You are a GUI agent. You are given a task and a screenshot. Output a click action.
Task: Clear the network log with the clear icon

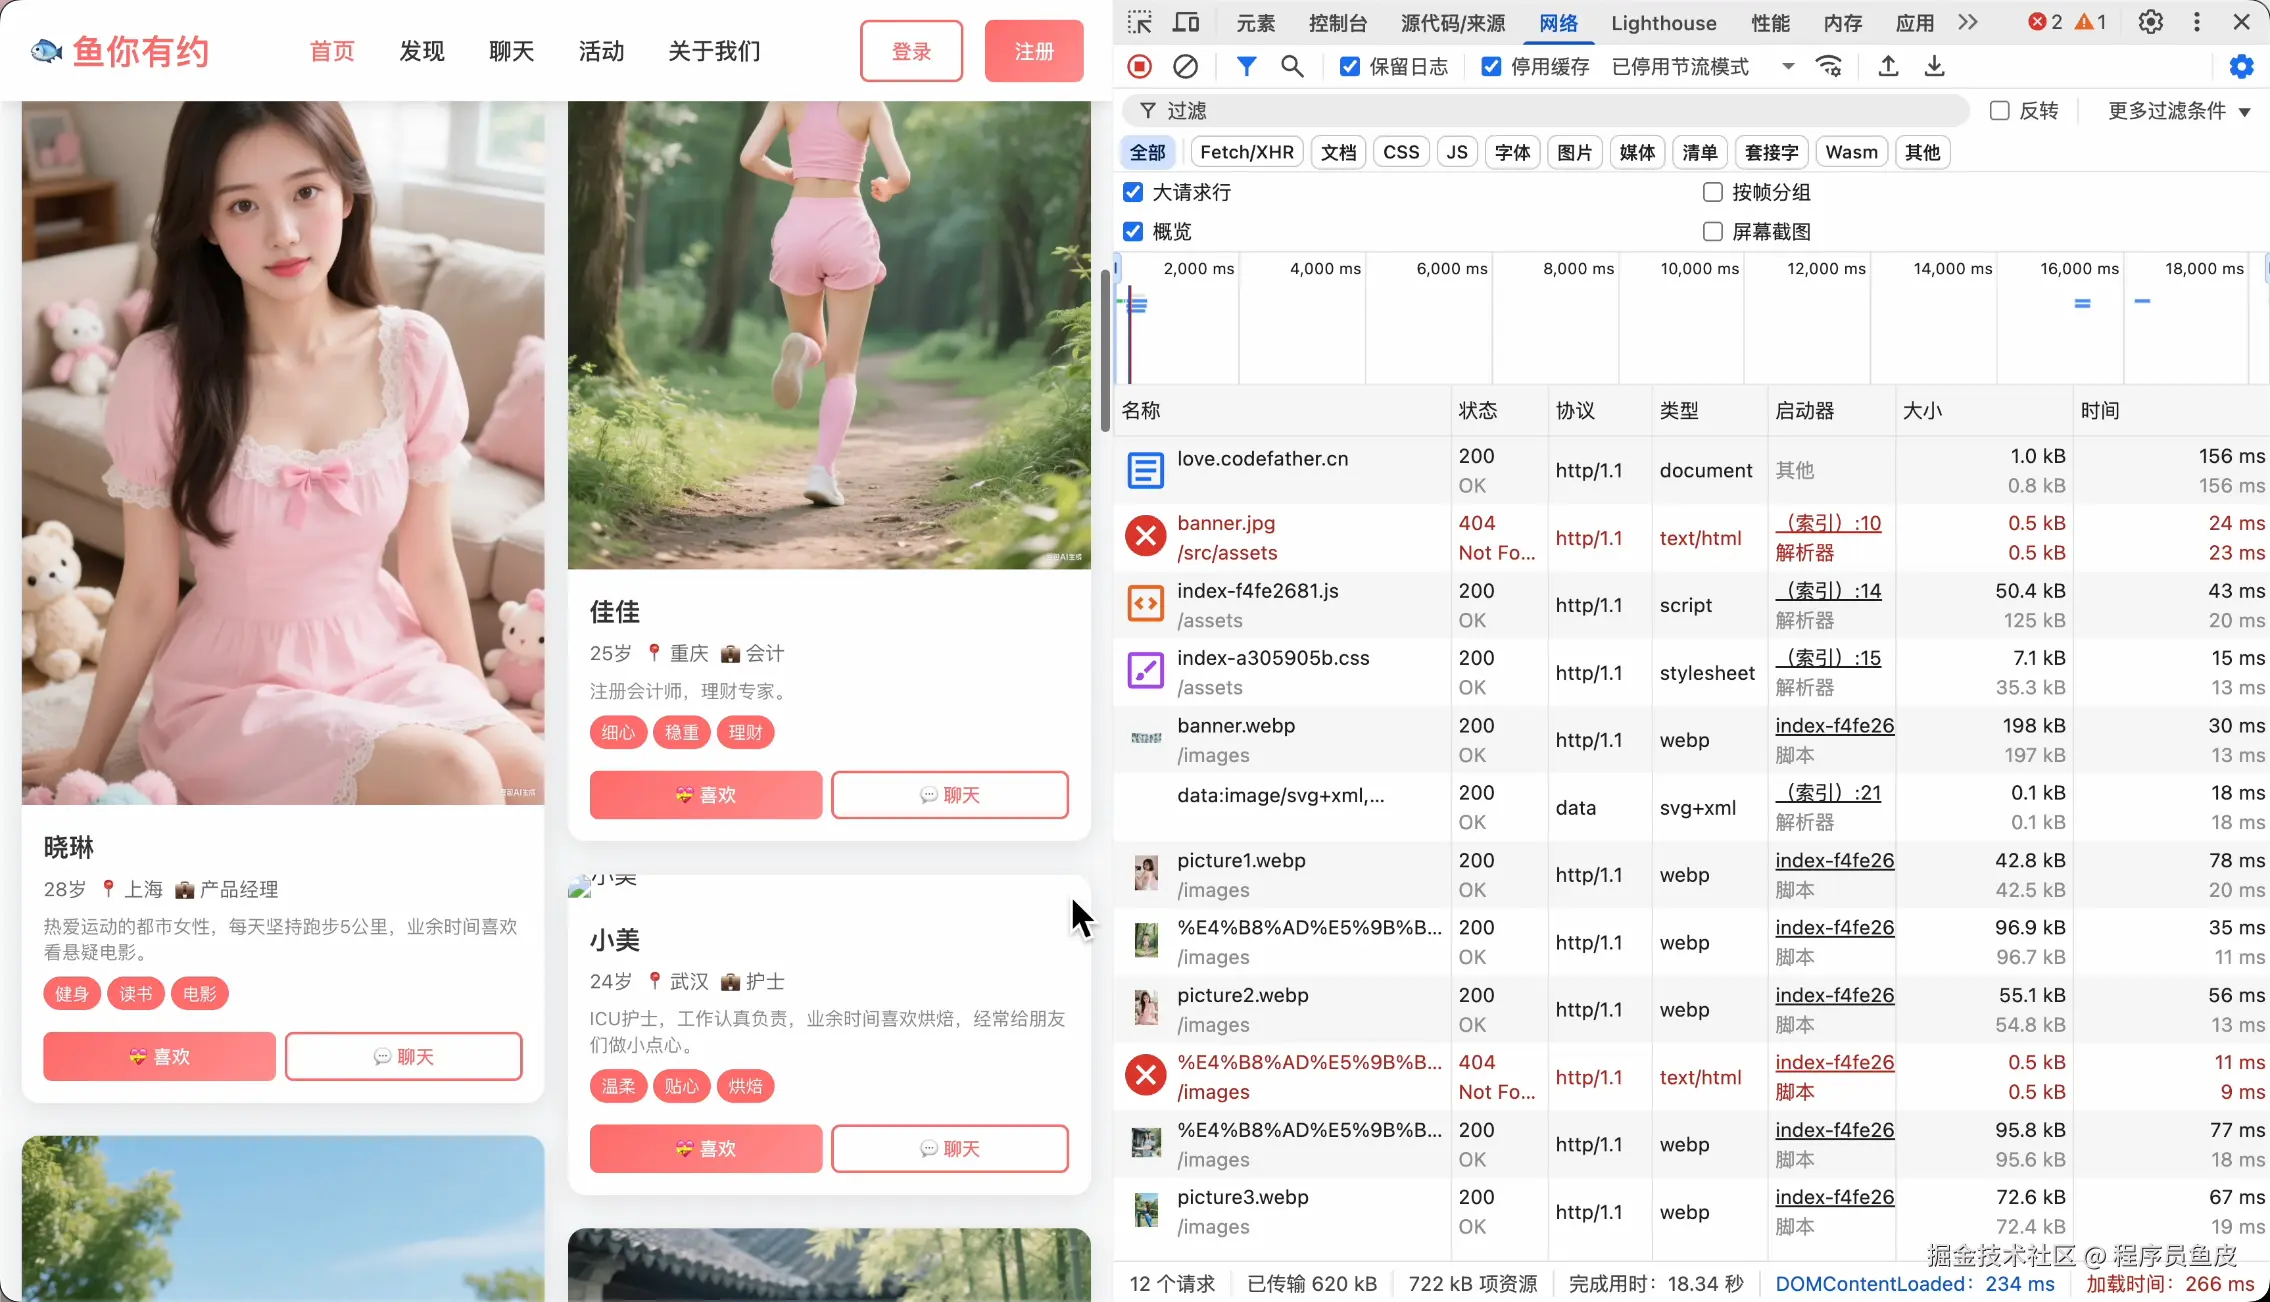pyautogui.click(x=1185, y=66)
